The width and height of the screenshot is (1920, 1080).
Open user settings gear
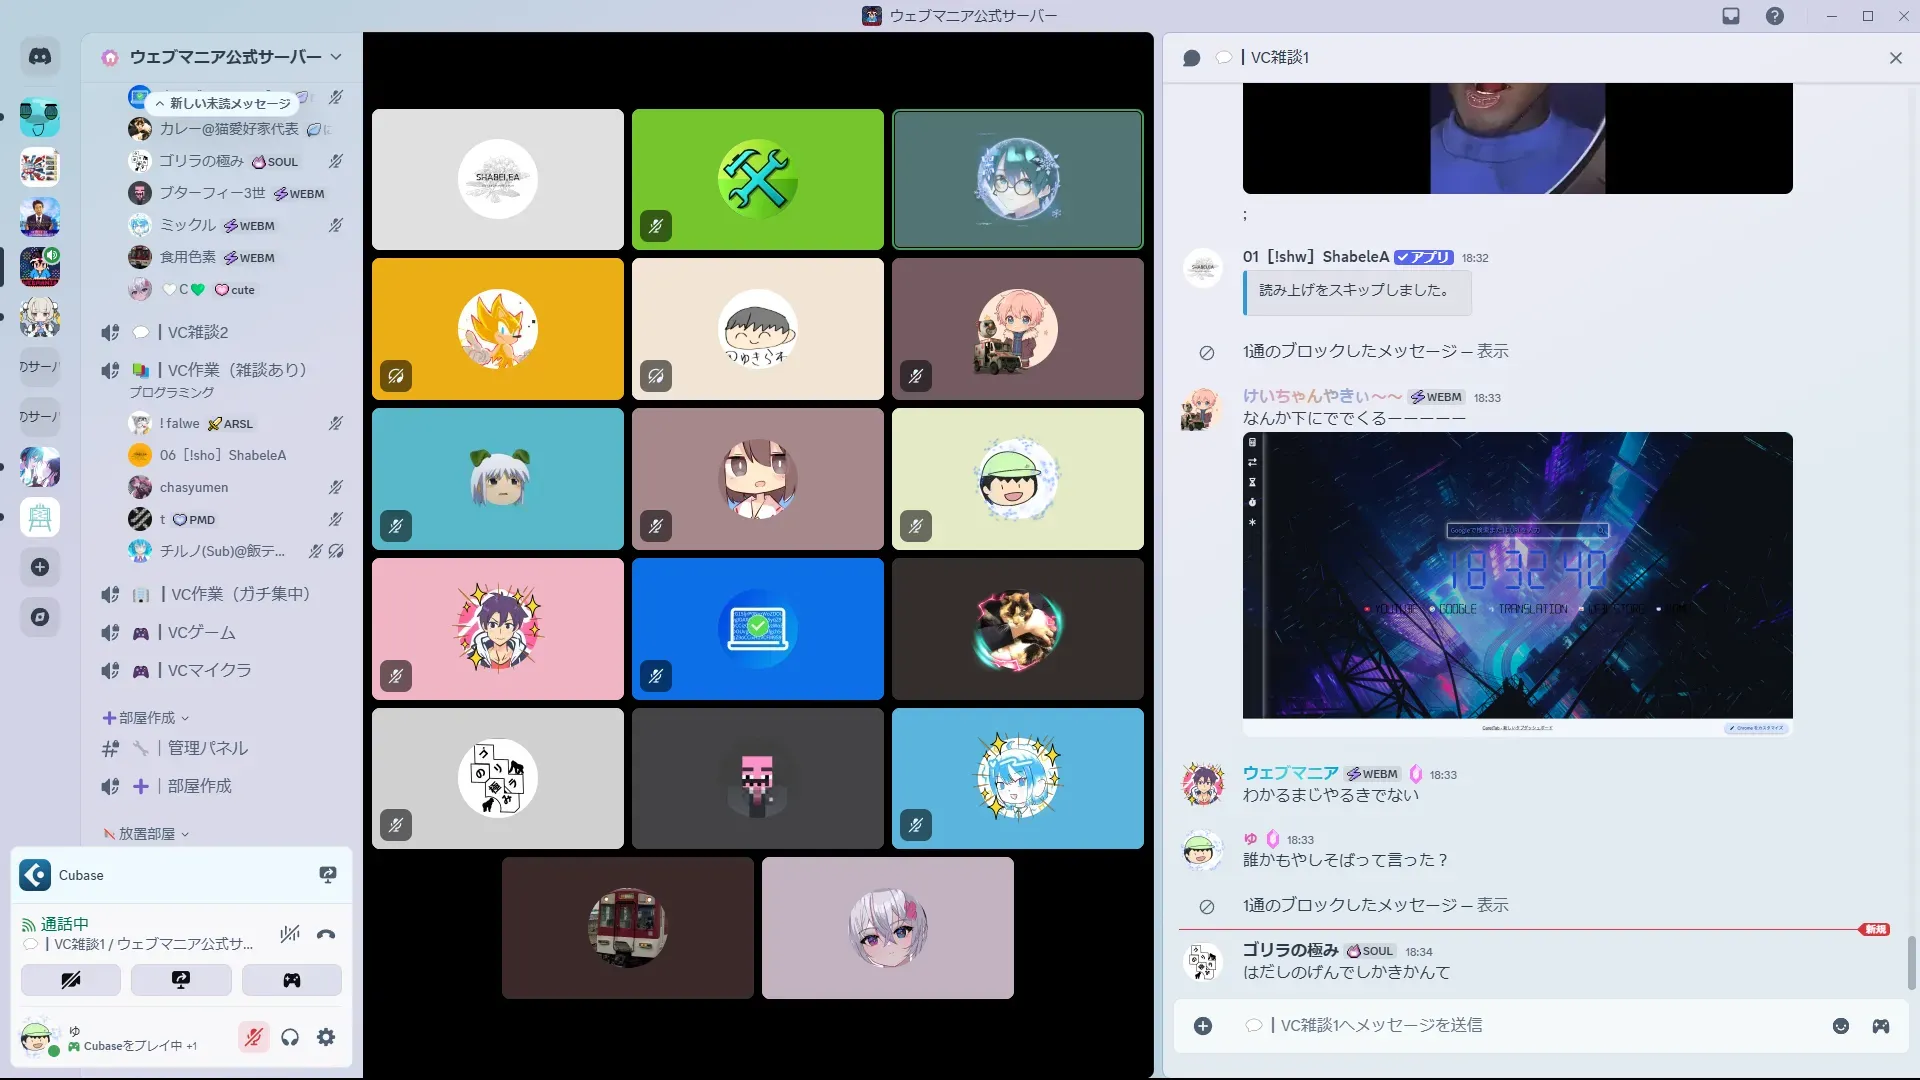pos(326,1037)
